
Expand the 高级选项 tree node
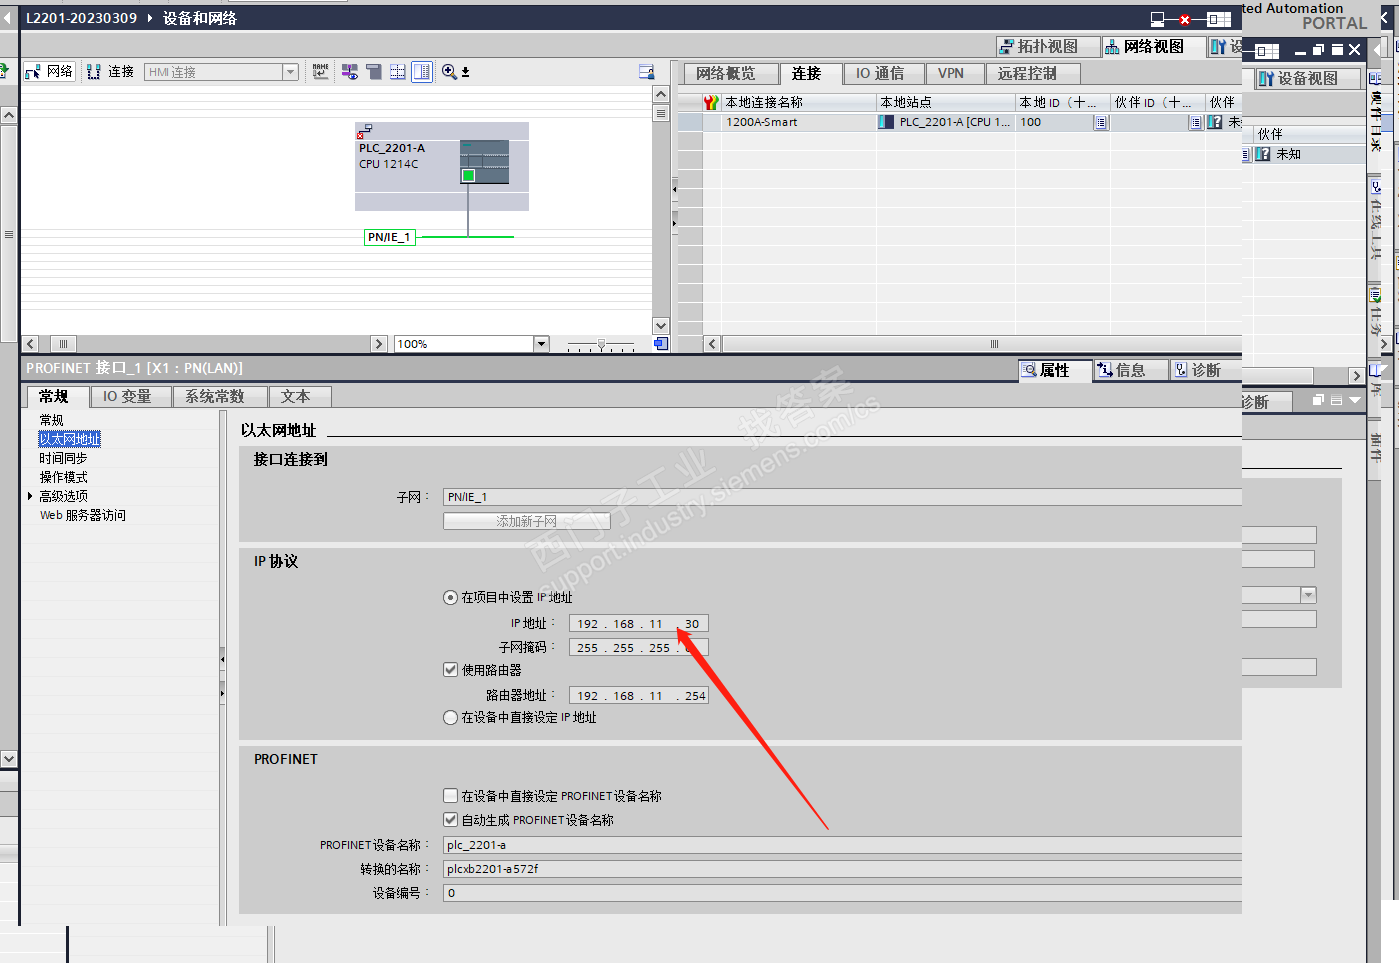pos(30,496)
